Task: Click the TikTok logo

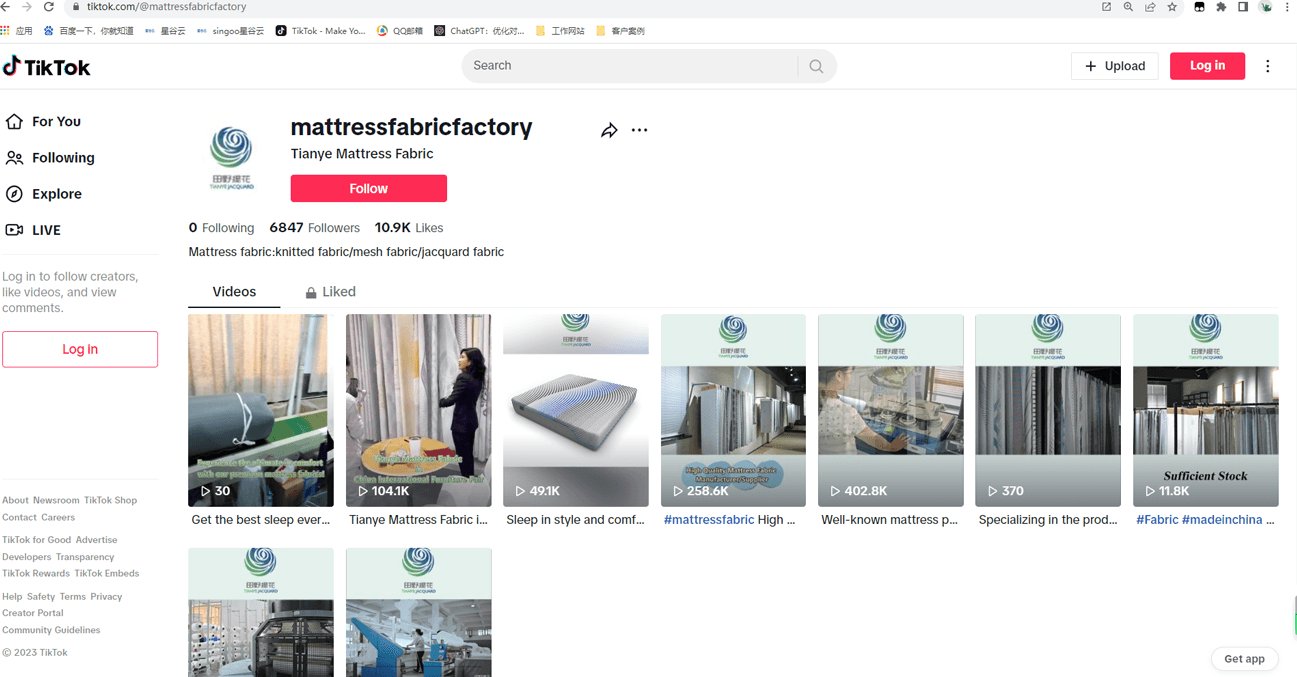Action: [46, 67]
